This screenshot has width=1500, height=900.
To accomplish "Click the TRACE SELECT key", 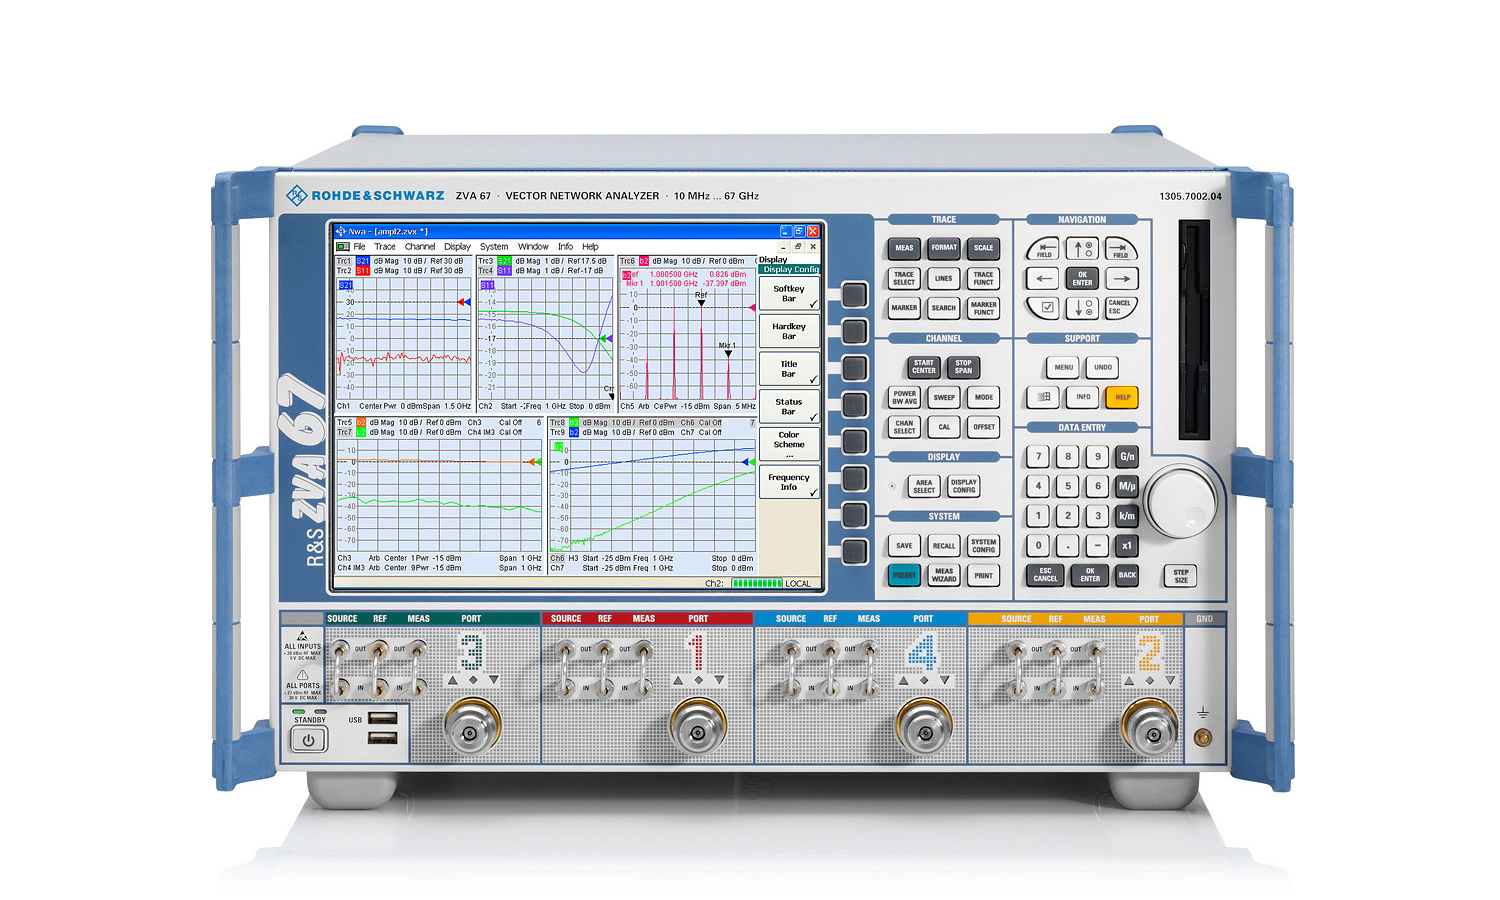I will coord(904,278).
